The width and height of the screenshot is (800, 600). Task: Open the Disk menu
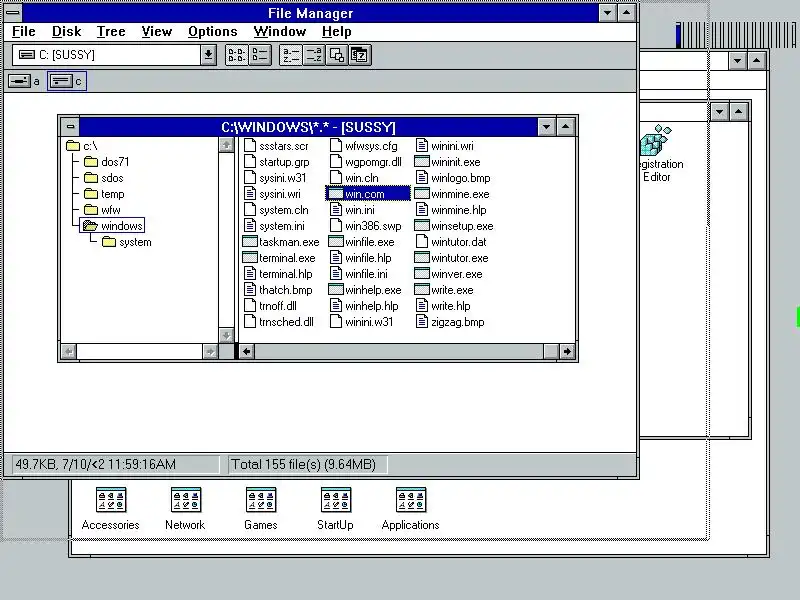tap(66, 32)
